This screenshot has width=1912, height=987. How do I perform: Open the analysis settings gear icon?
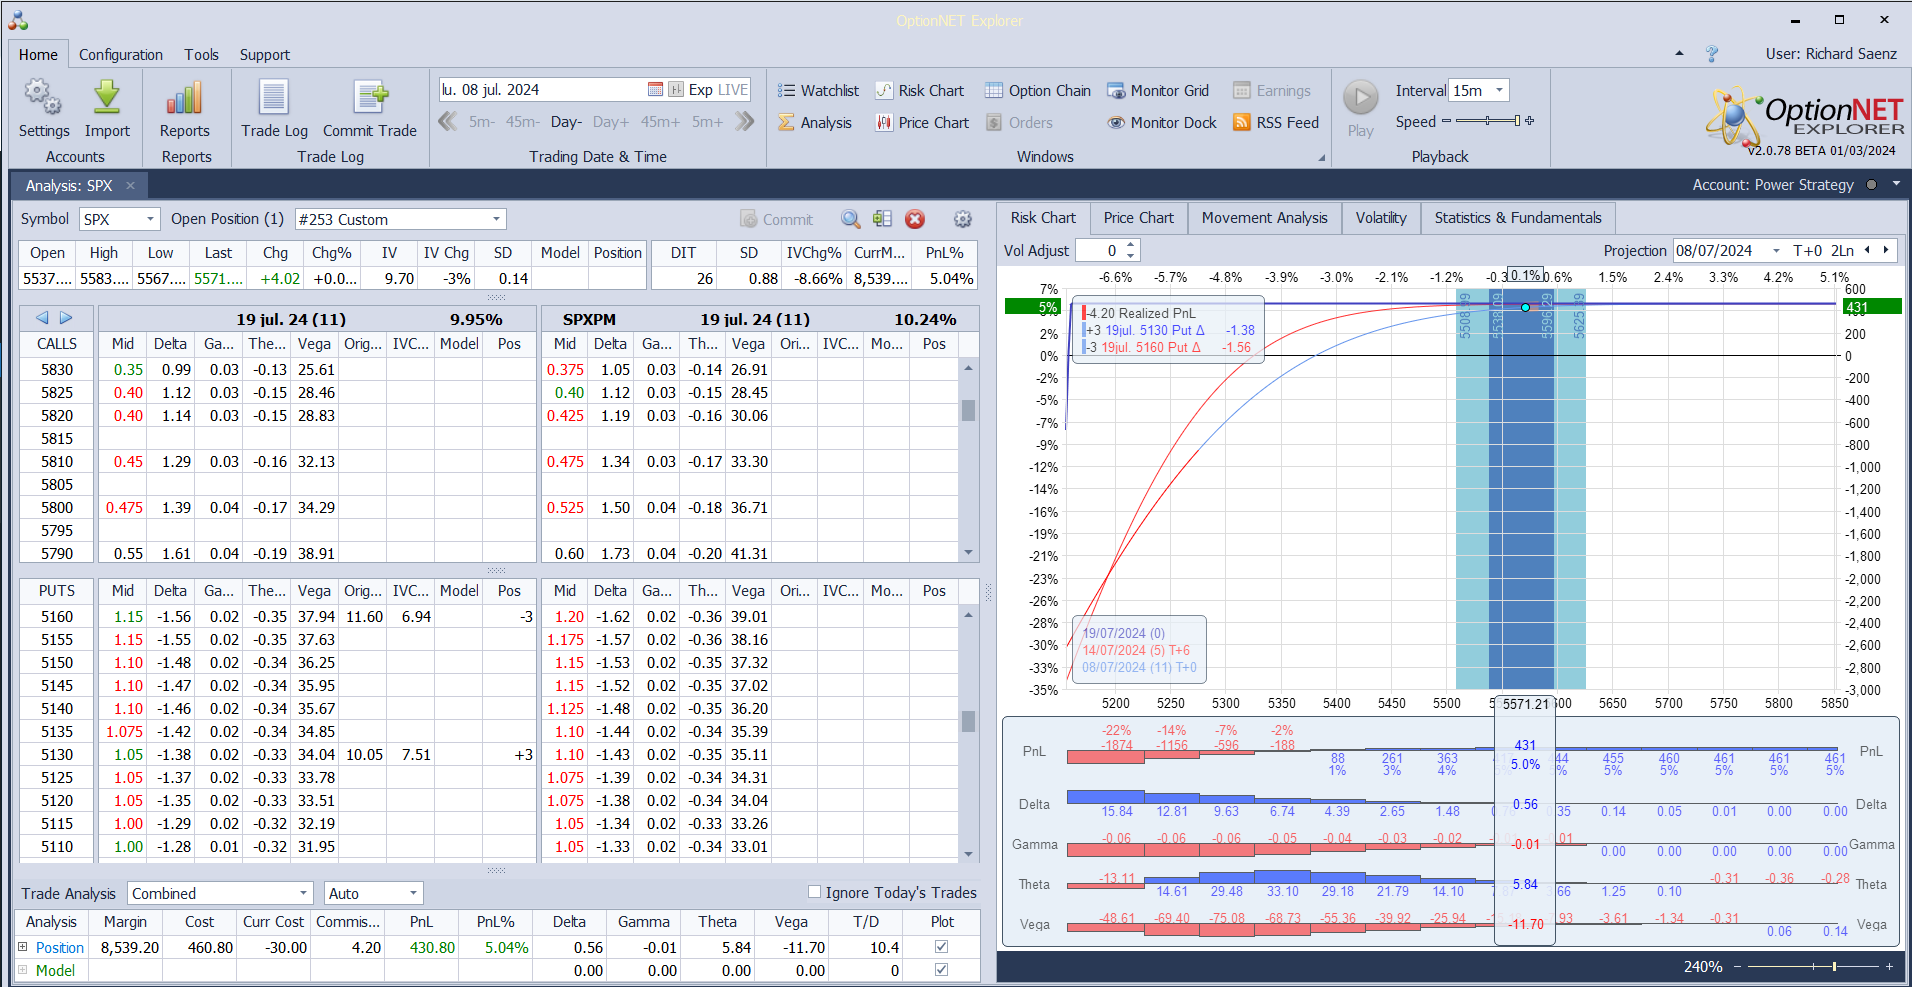pos(962,219)
